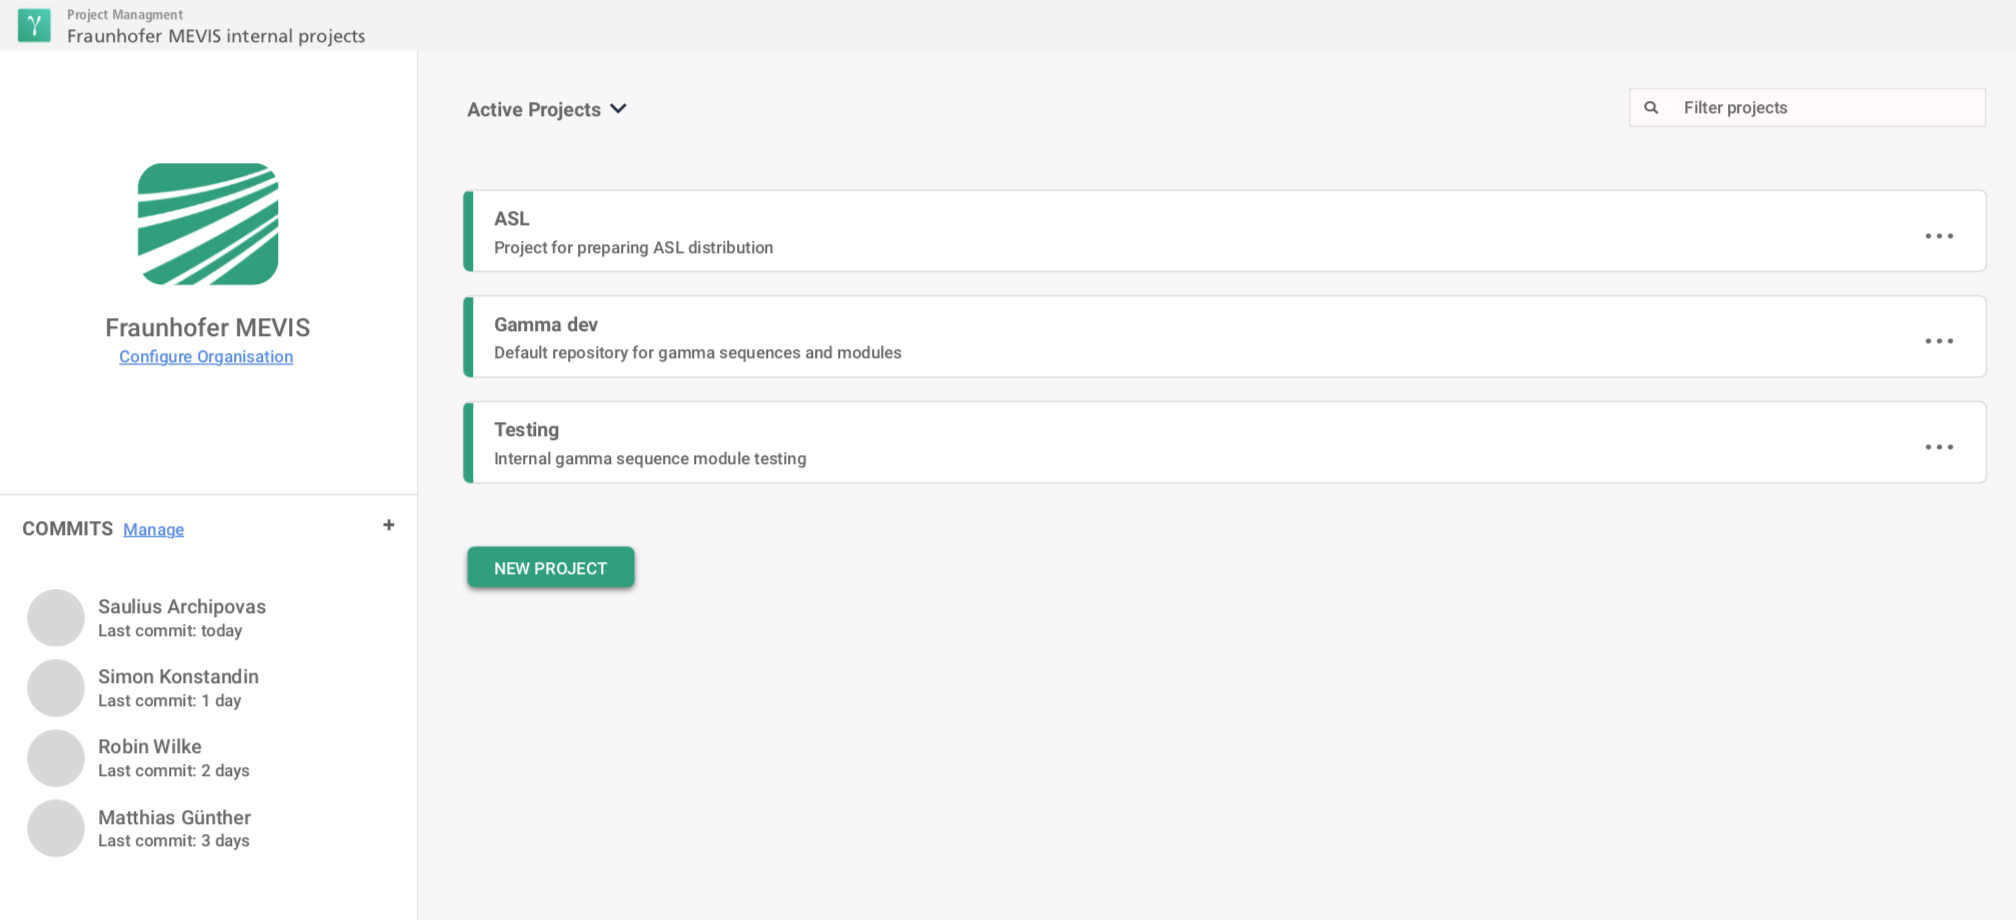Open the Gamma dev three-dot menu
The width and height of the screenshot is (2016, 920).
pyautogui.click(x=1938, y=341)
